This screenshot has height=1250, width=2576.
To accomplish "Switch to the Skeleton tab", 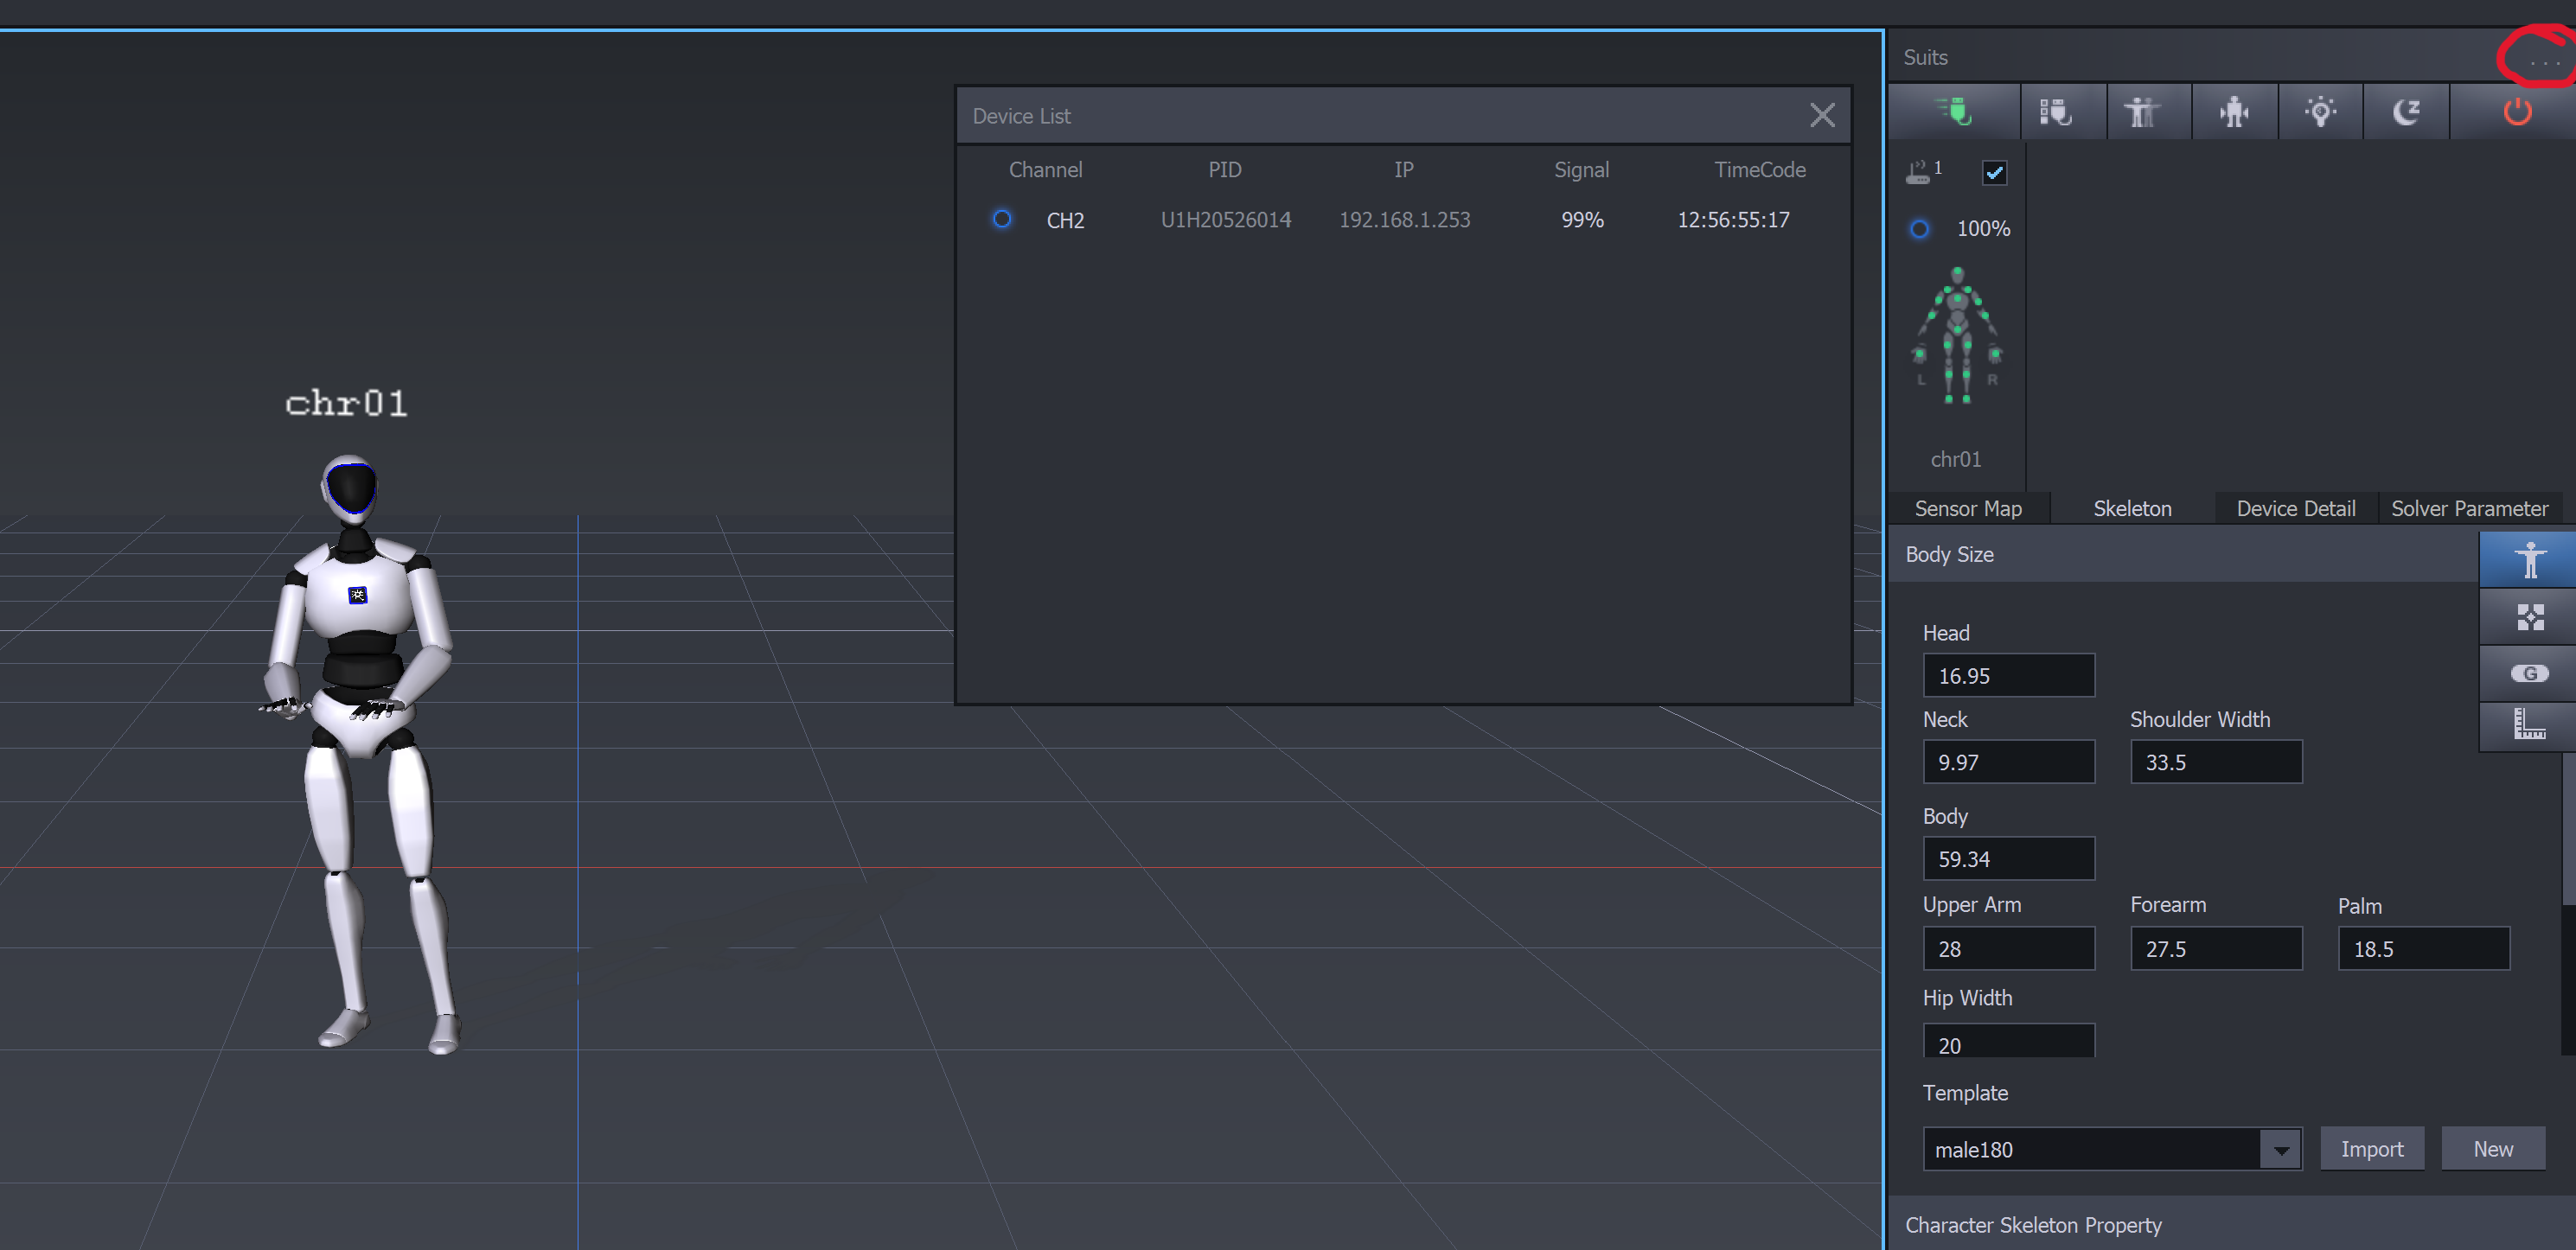I will [2132, 508].
